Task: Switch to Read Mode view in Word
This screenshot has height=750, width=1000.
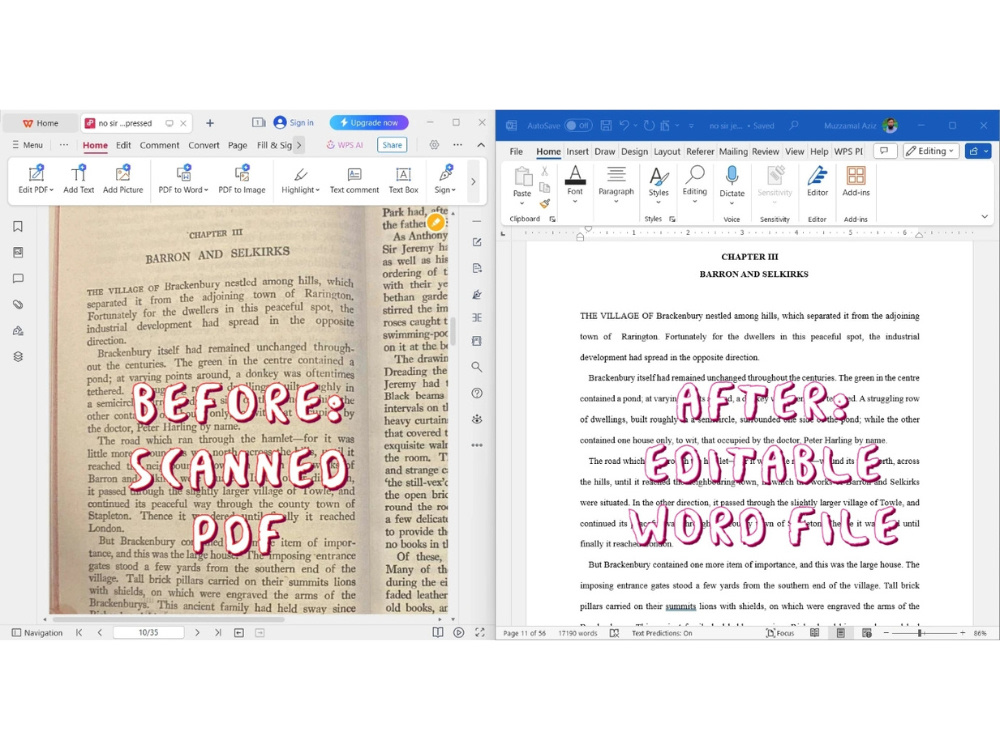Action: [814, 633]
